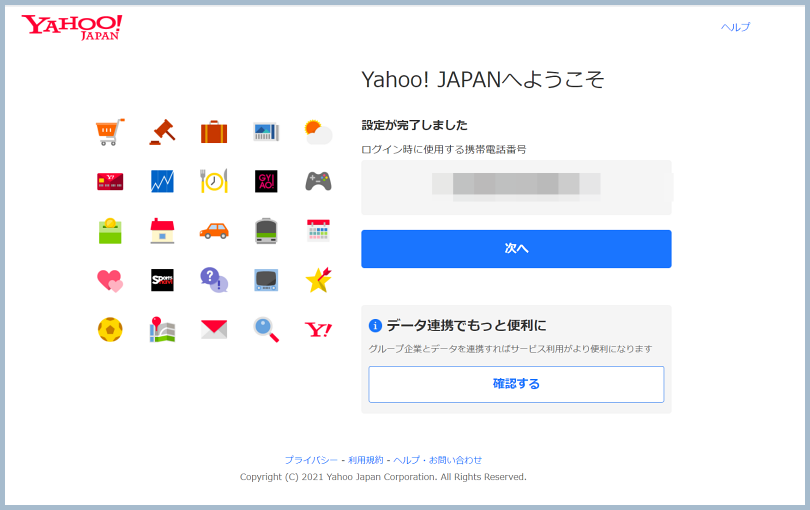Open the calendar icon
810x510 pixels.
pos(318,230)
